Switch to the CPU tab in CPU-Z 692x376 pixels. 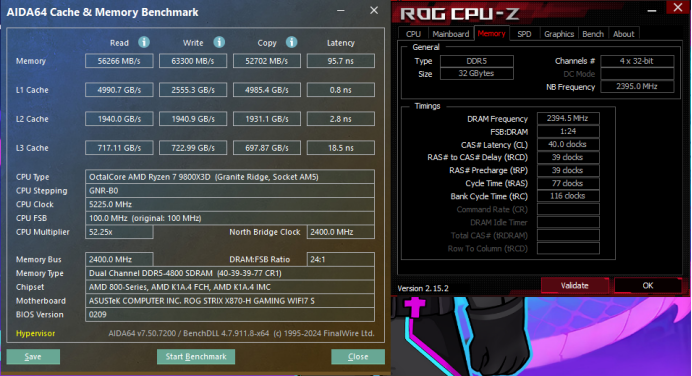click(x=413, y=34)
